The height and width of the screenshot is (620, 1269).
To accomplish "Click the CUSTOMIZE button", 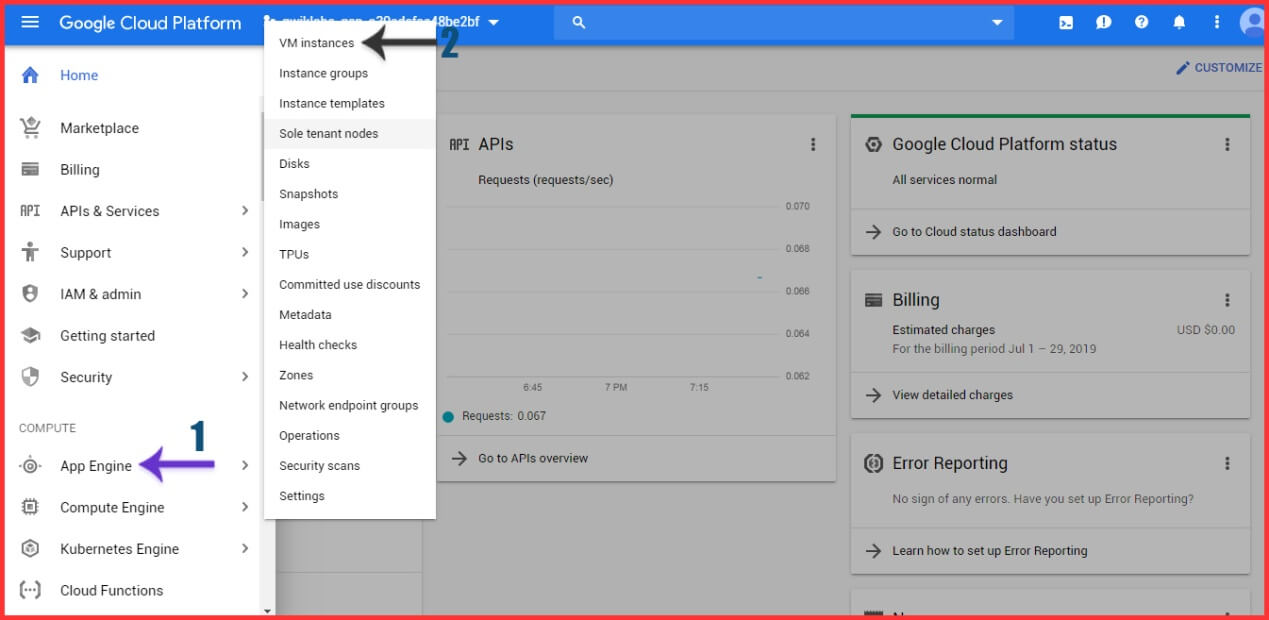I will [1219, 68].
